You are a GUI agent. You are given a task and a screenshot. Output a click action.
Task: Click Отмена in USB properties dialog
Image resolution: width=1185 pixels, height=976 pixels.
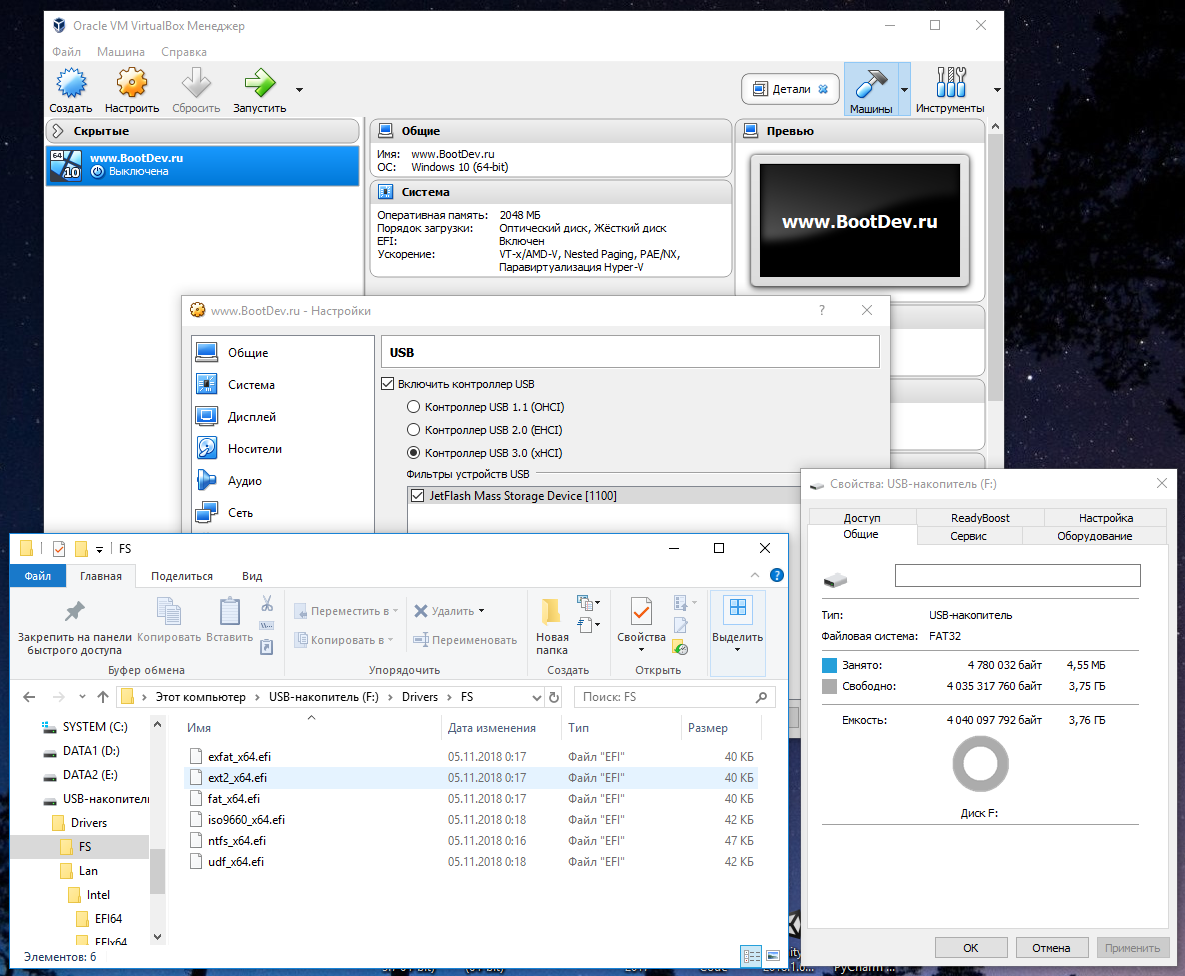(x=1051, y=948)
